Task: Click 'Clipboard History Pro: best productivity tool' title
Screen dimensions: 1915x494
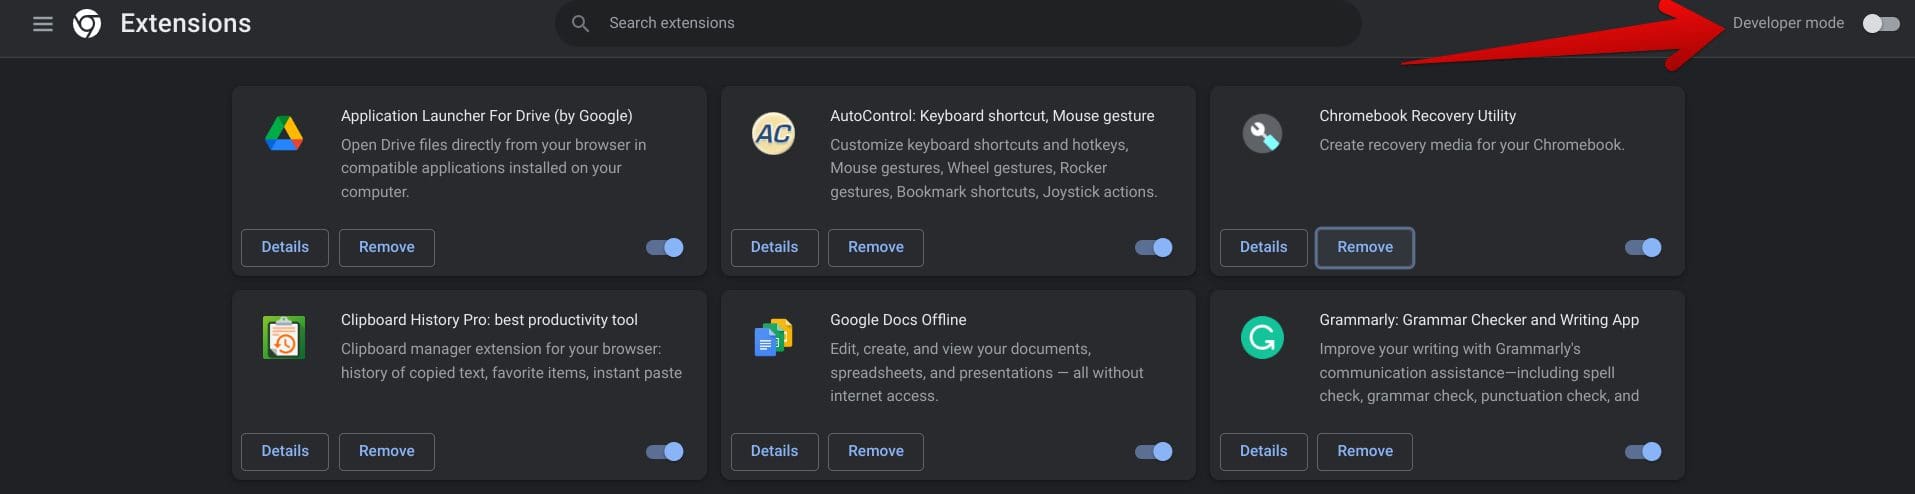Action: pos(489,320)
